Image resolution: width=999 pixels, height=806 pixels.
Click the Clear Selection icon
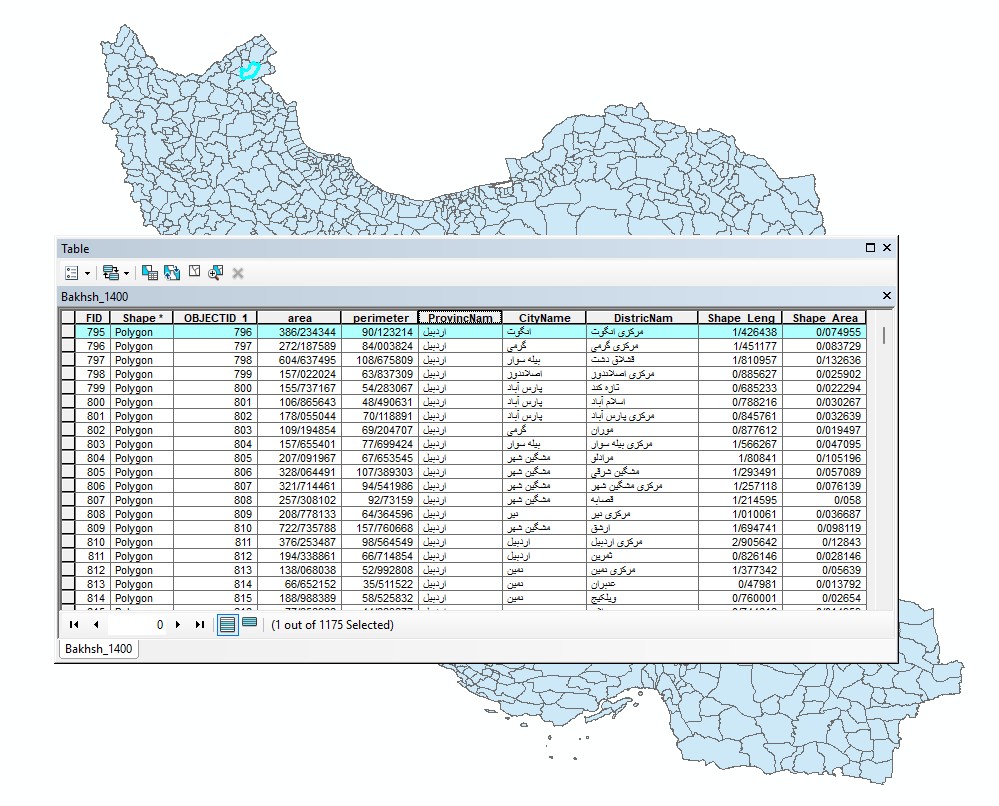coord(194,271)
